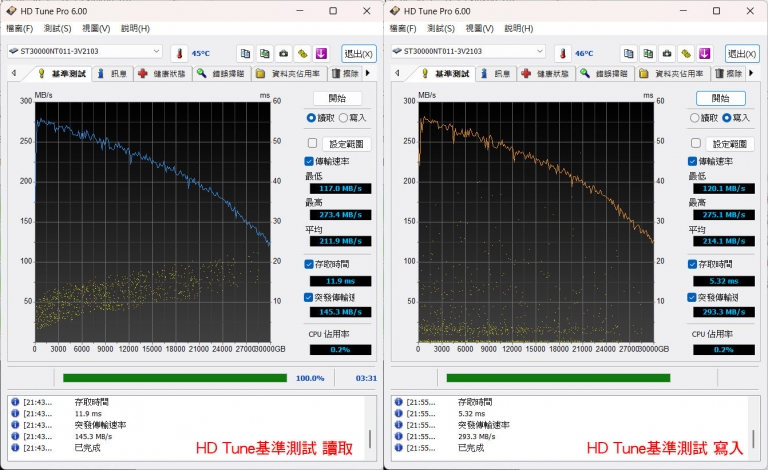768x470 pixels.
Task: Click 開始 button in left window
Action: coord(337,98)
